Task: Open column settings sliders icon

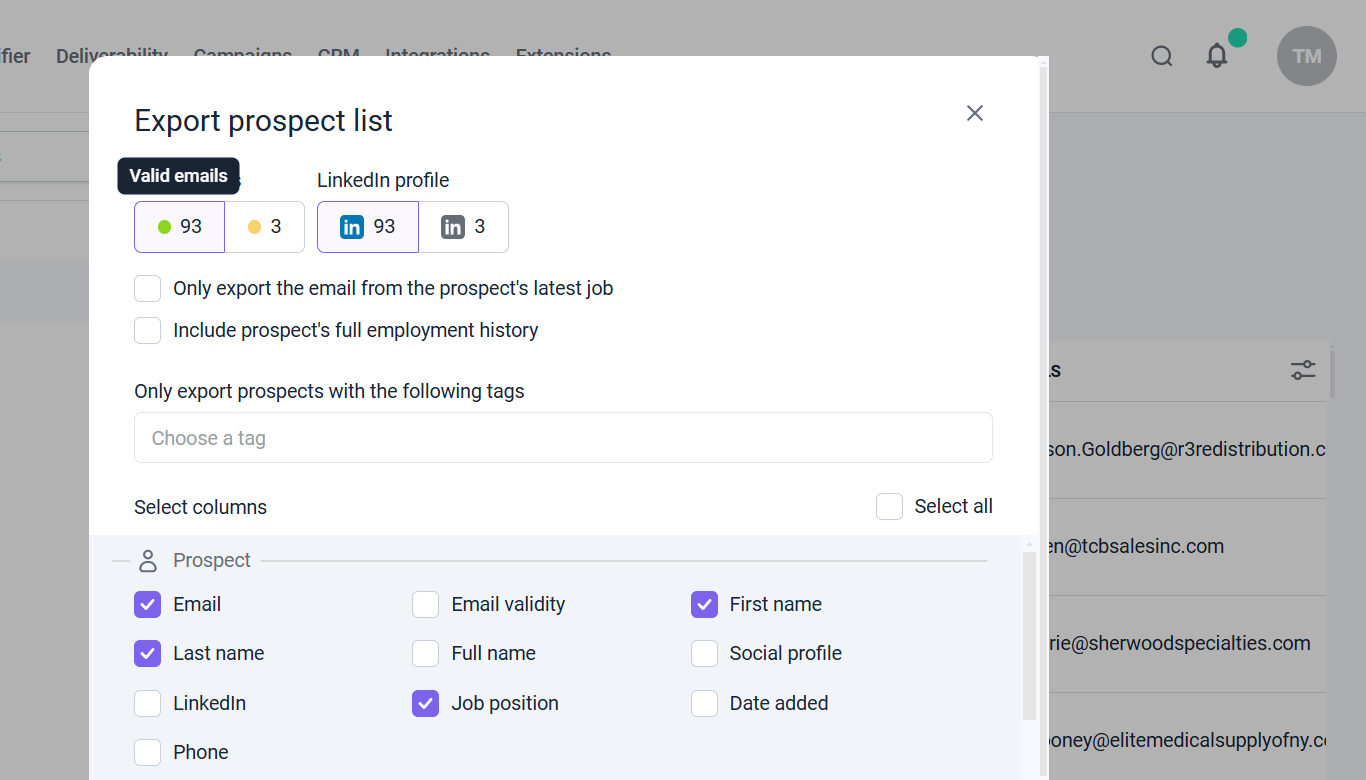Action: 1303,370
